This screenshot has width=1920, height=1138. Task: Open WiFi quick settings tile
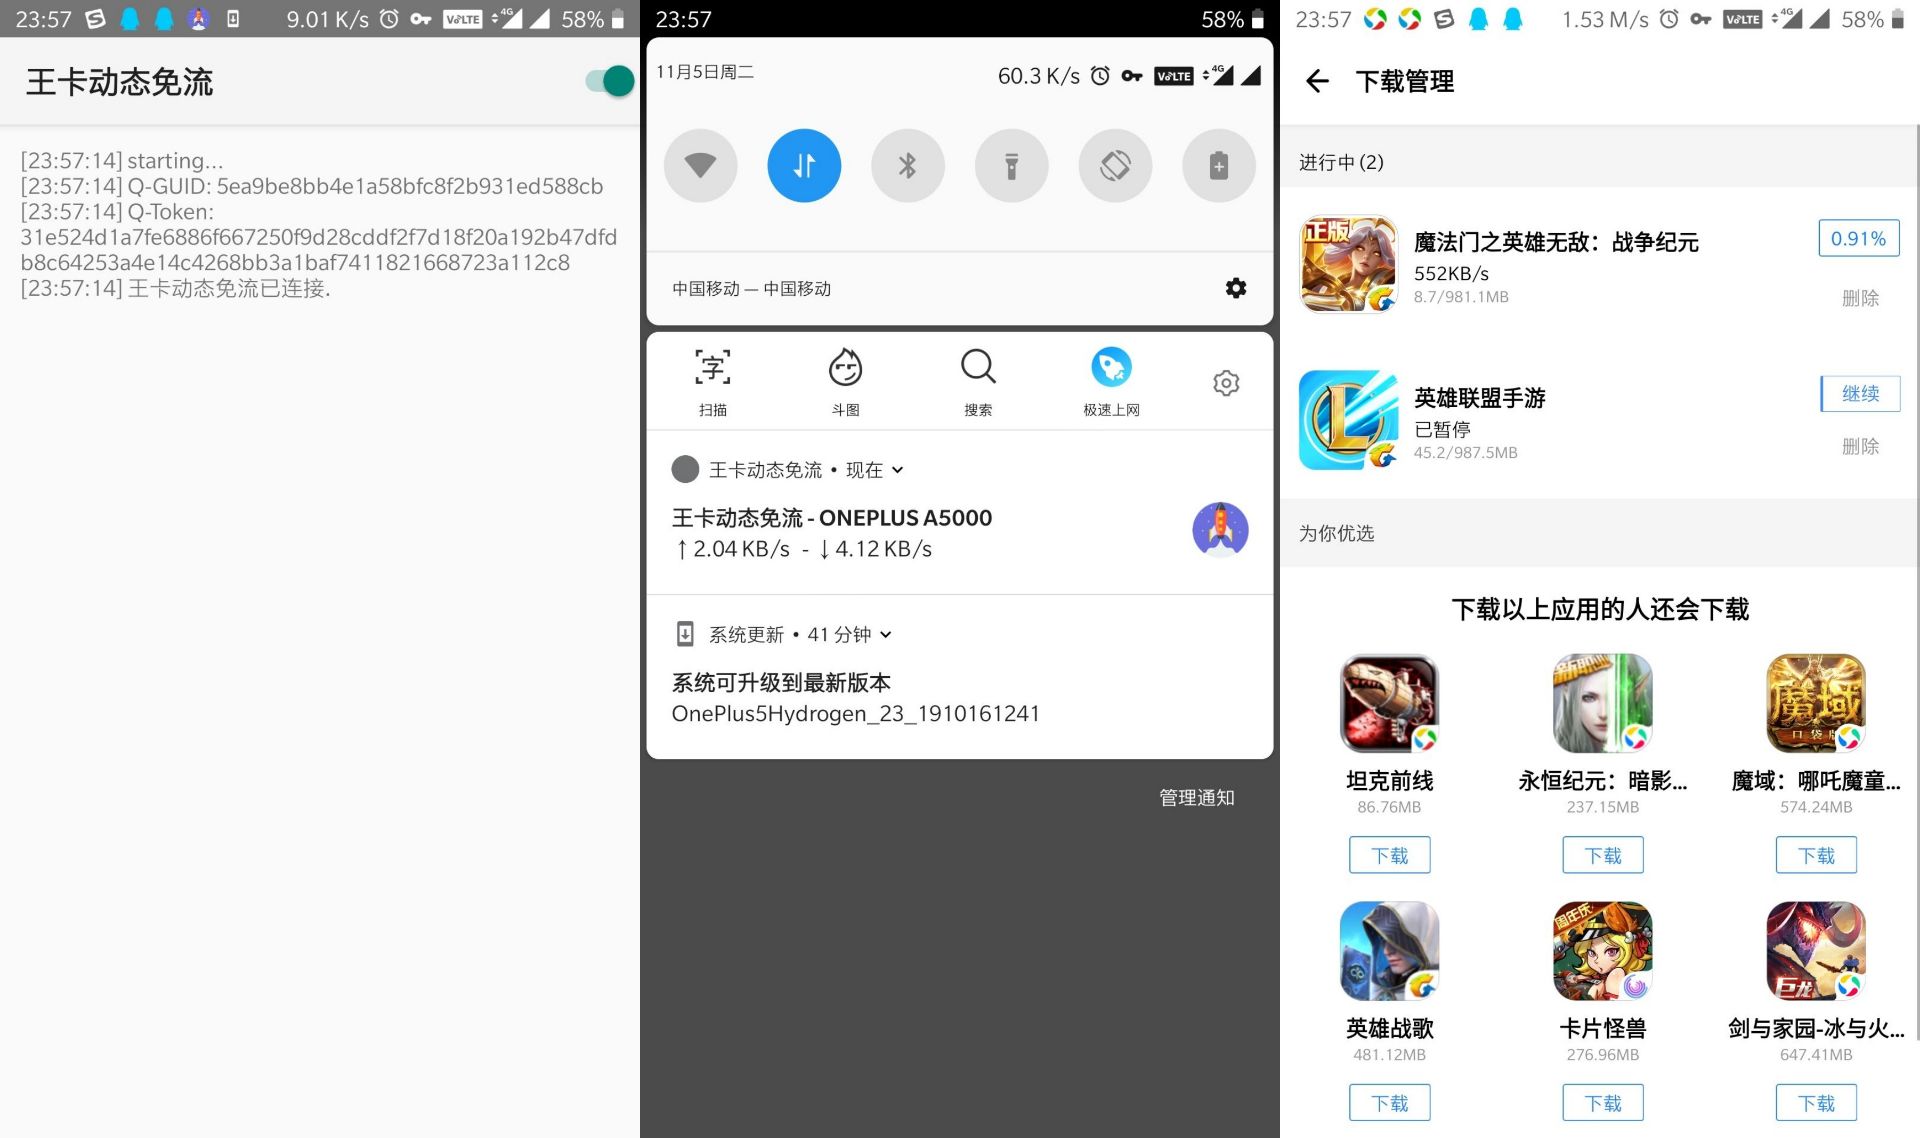[x=697, y=163]
